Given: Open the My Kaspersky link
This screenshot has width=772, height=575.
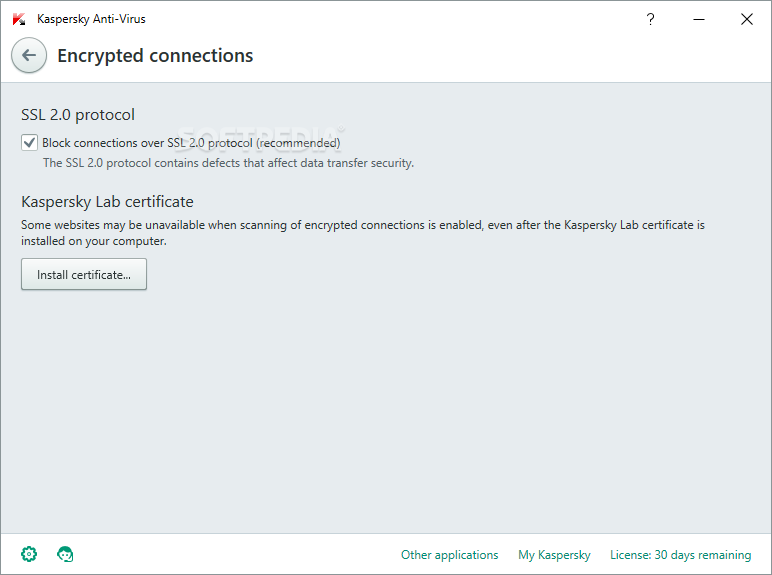Looking at the screenshot, I should [x=554, y=555].
